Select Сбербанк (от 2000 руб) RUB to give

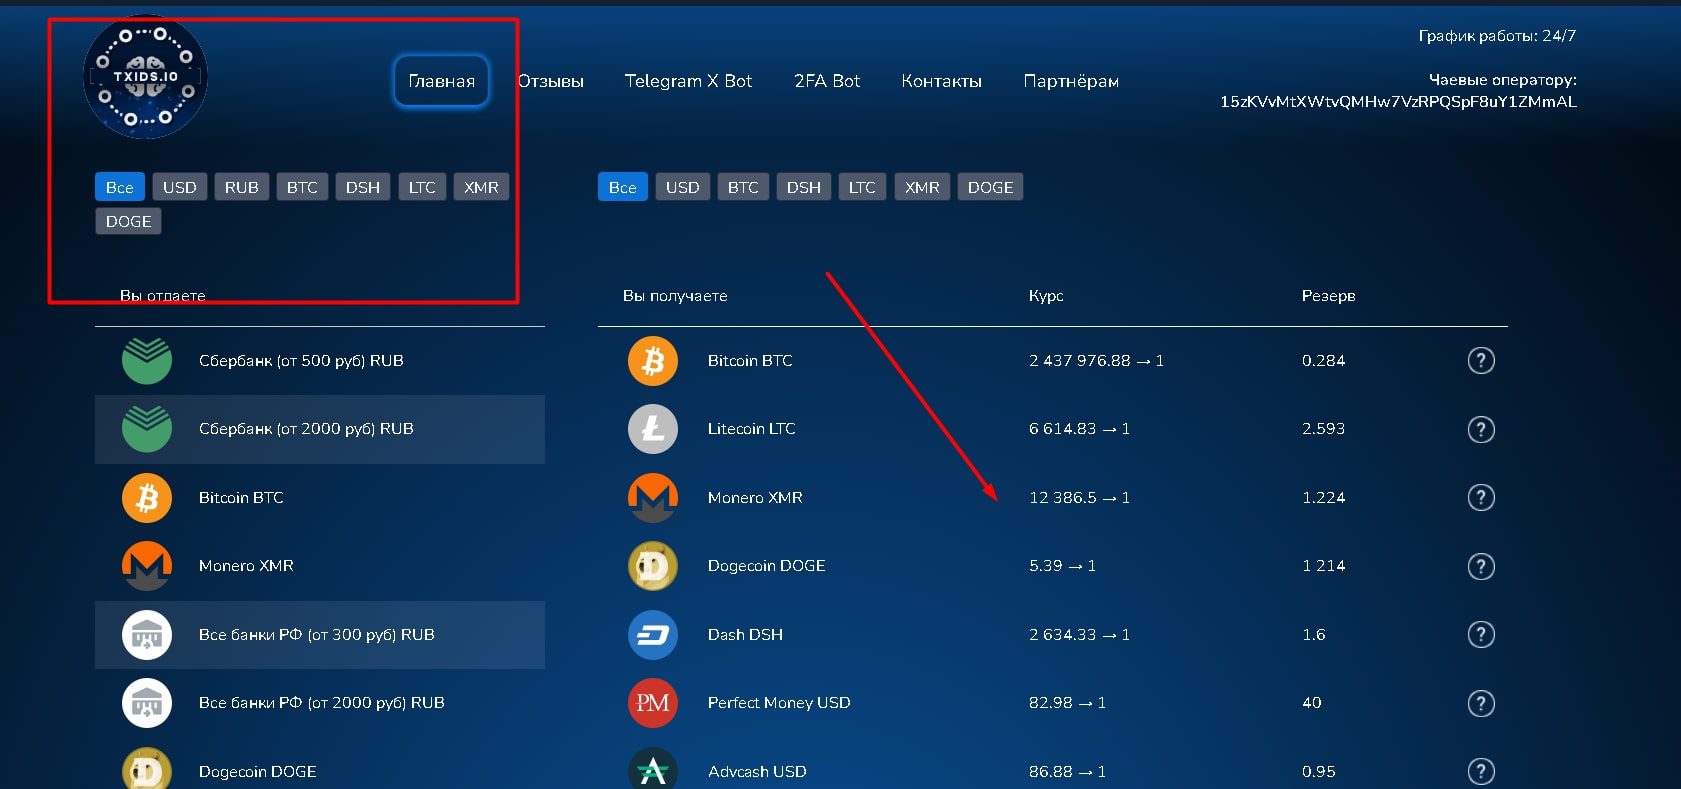(x=320, y=429)
